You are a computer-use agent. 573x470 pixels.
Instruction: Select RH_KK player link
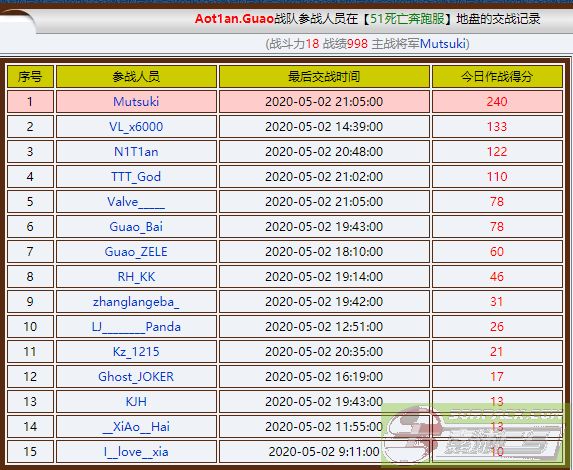coord(136,277)
